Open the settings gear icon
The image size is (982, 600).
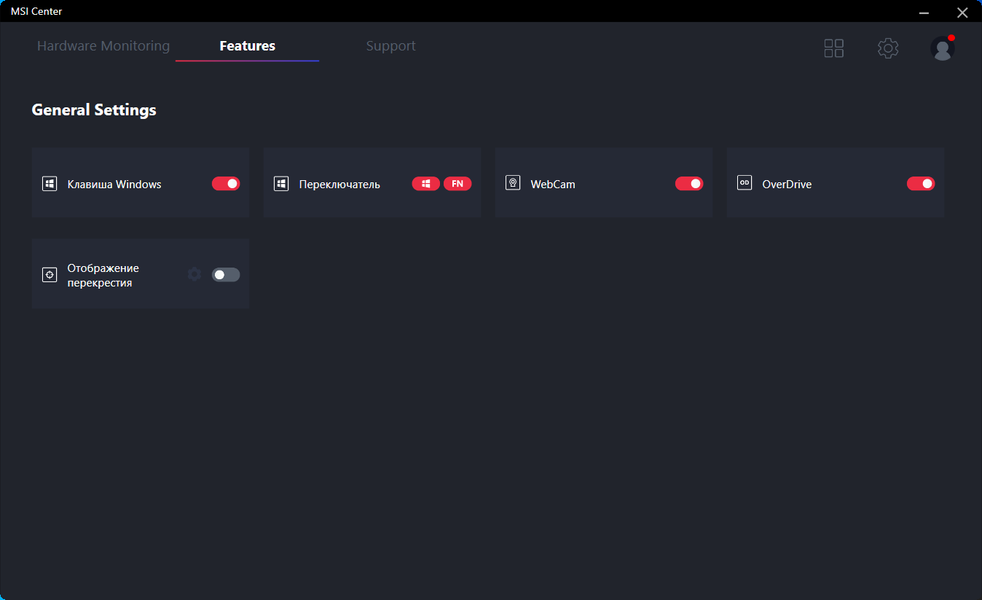pos(887,48)
